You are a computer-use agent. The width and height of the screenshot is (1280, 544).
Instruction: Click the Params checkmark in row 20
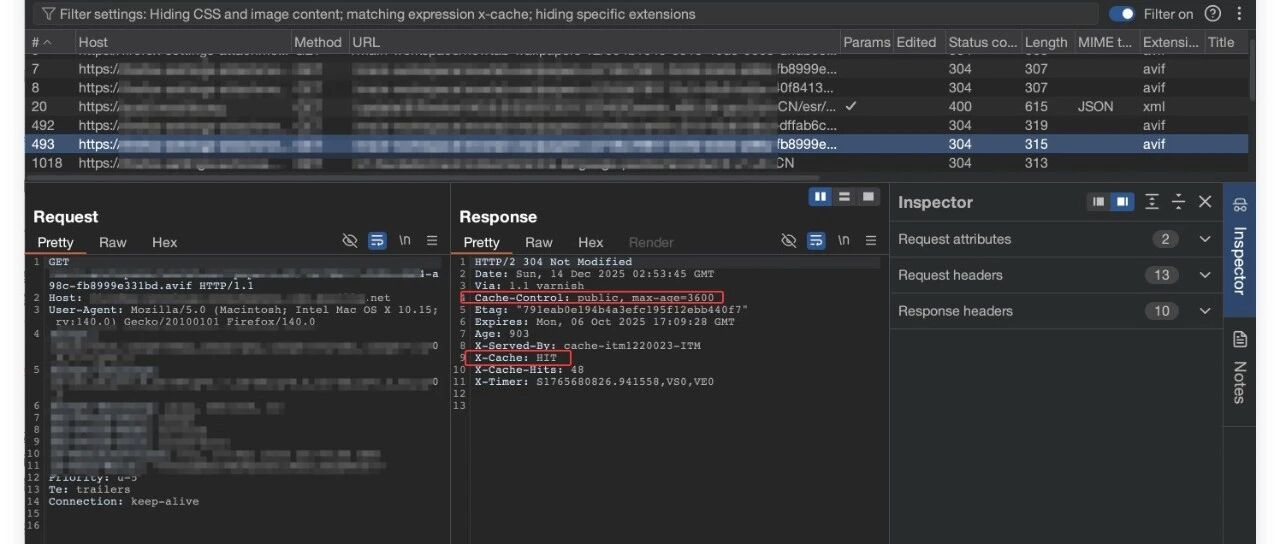pos(850,105)
